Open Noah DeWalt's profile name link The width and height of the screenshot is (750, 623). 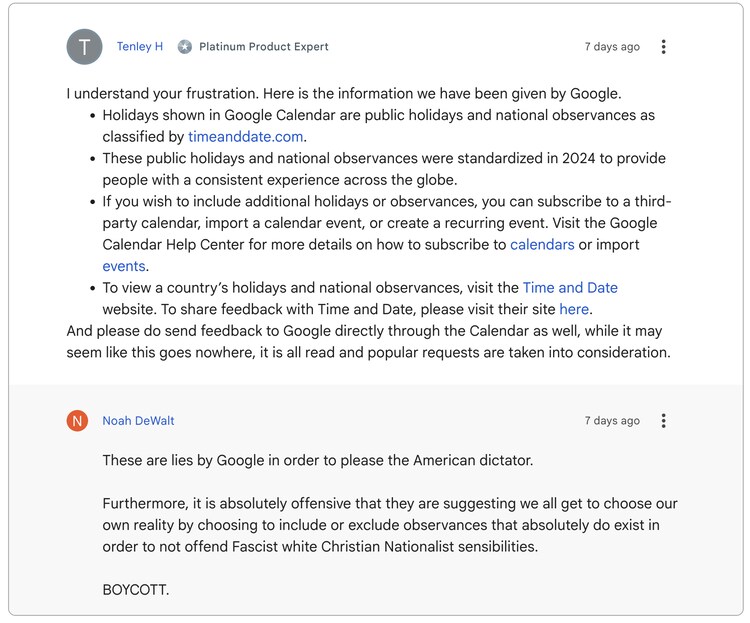(x=138, y=421)
